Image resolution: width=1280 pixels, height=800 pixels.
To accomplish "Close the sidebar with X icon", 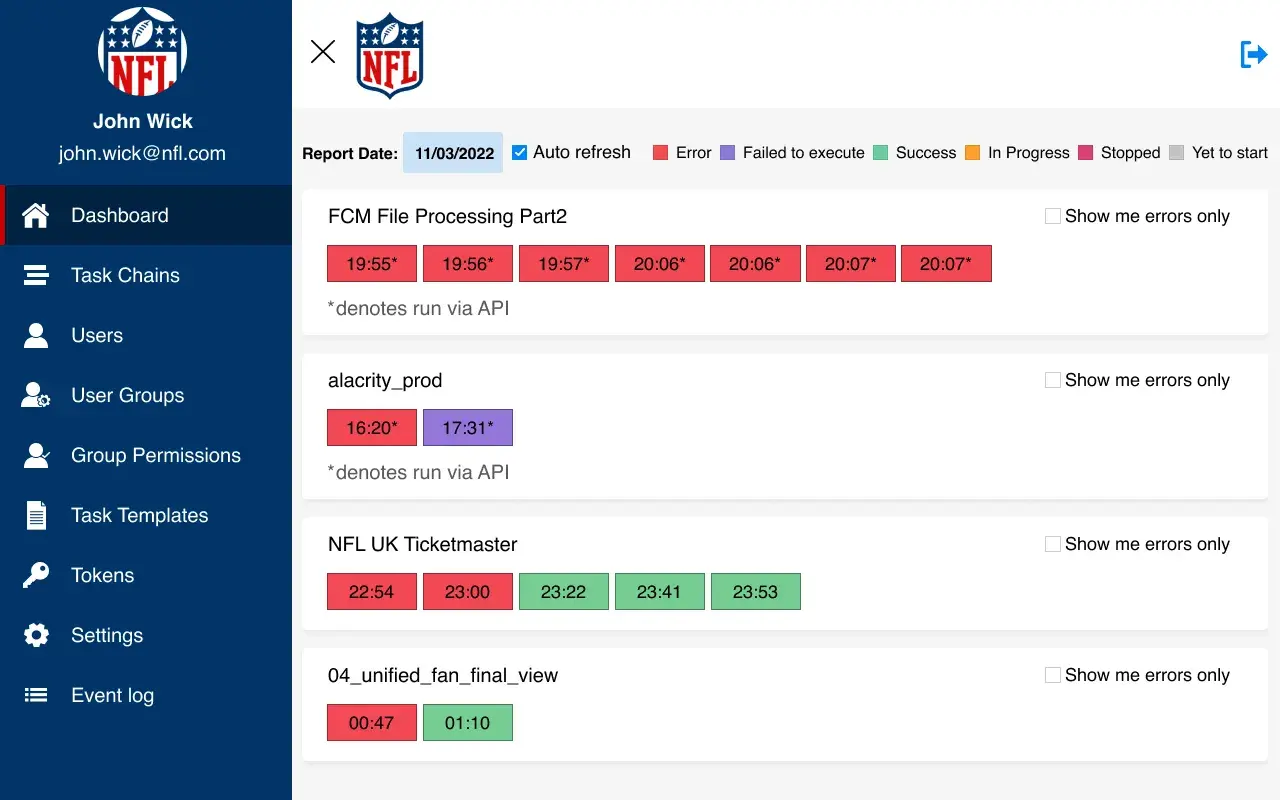I will tap(323, 52).
